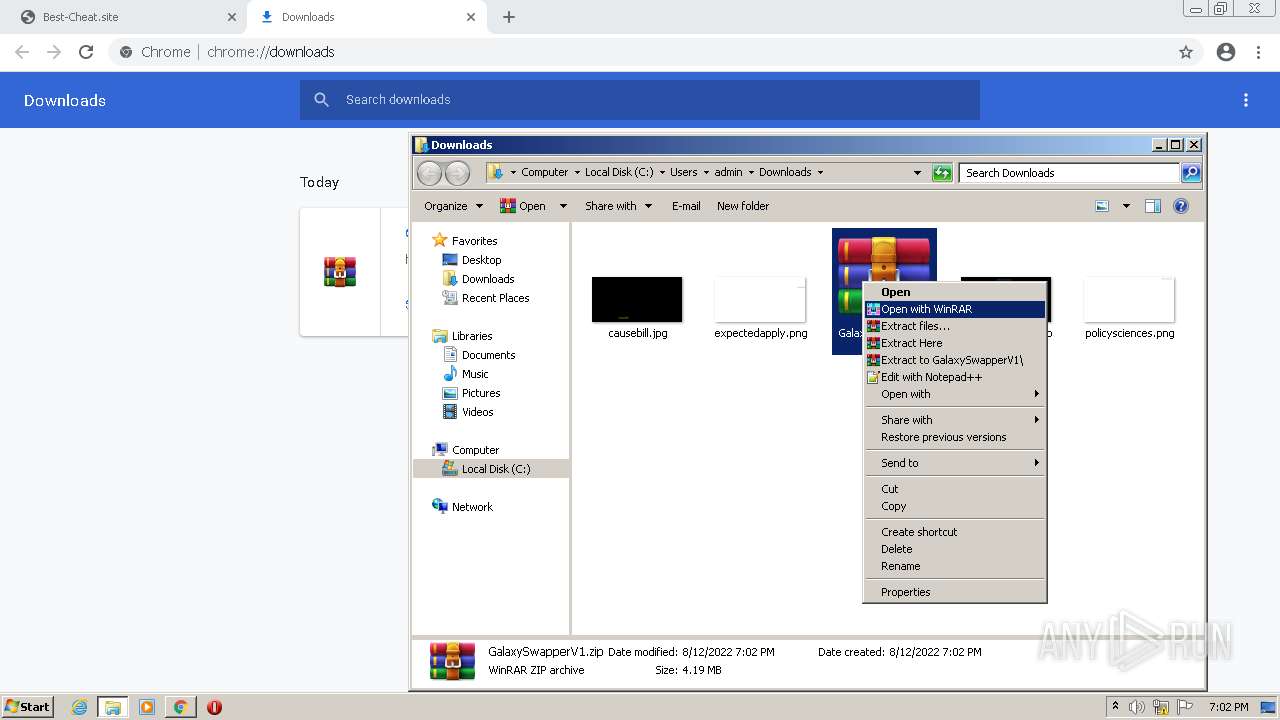Screen dimensions: 1280x720
Task: Select Restore previous versions
Action: point(955,437)
